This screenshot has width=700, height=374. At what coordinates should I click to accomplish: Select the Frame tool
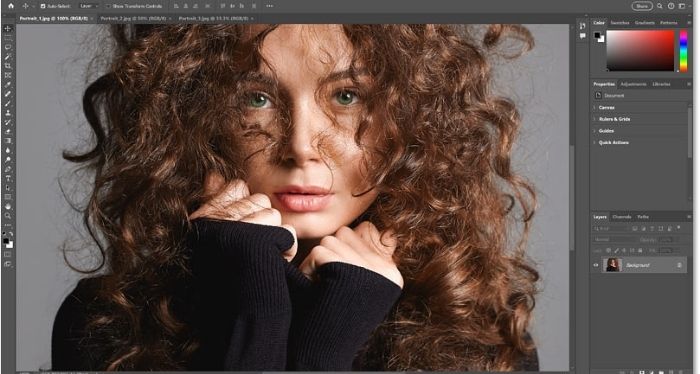coord(8,75)
